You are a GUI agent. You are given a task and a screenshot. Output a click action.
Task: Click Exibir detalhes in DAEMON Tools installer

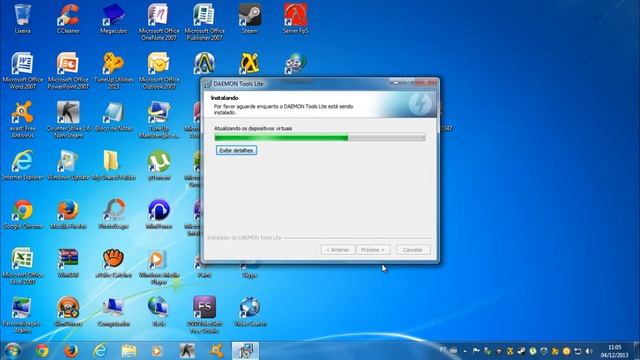(236, 150)
